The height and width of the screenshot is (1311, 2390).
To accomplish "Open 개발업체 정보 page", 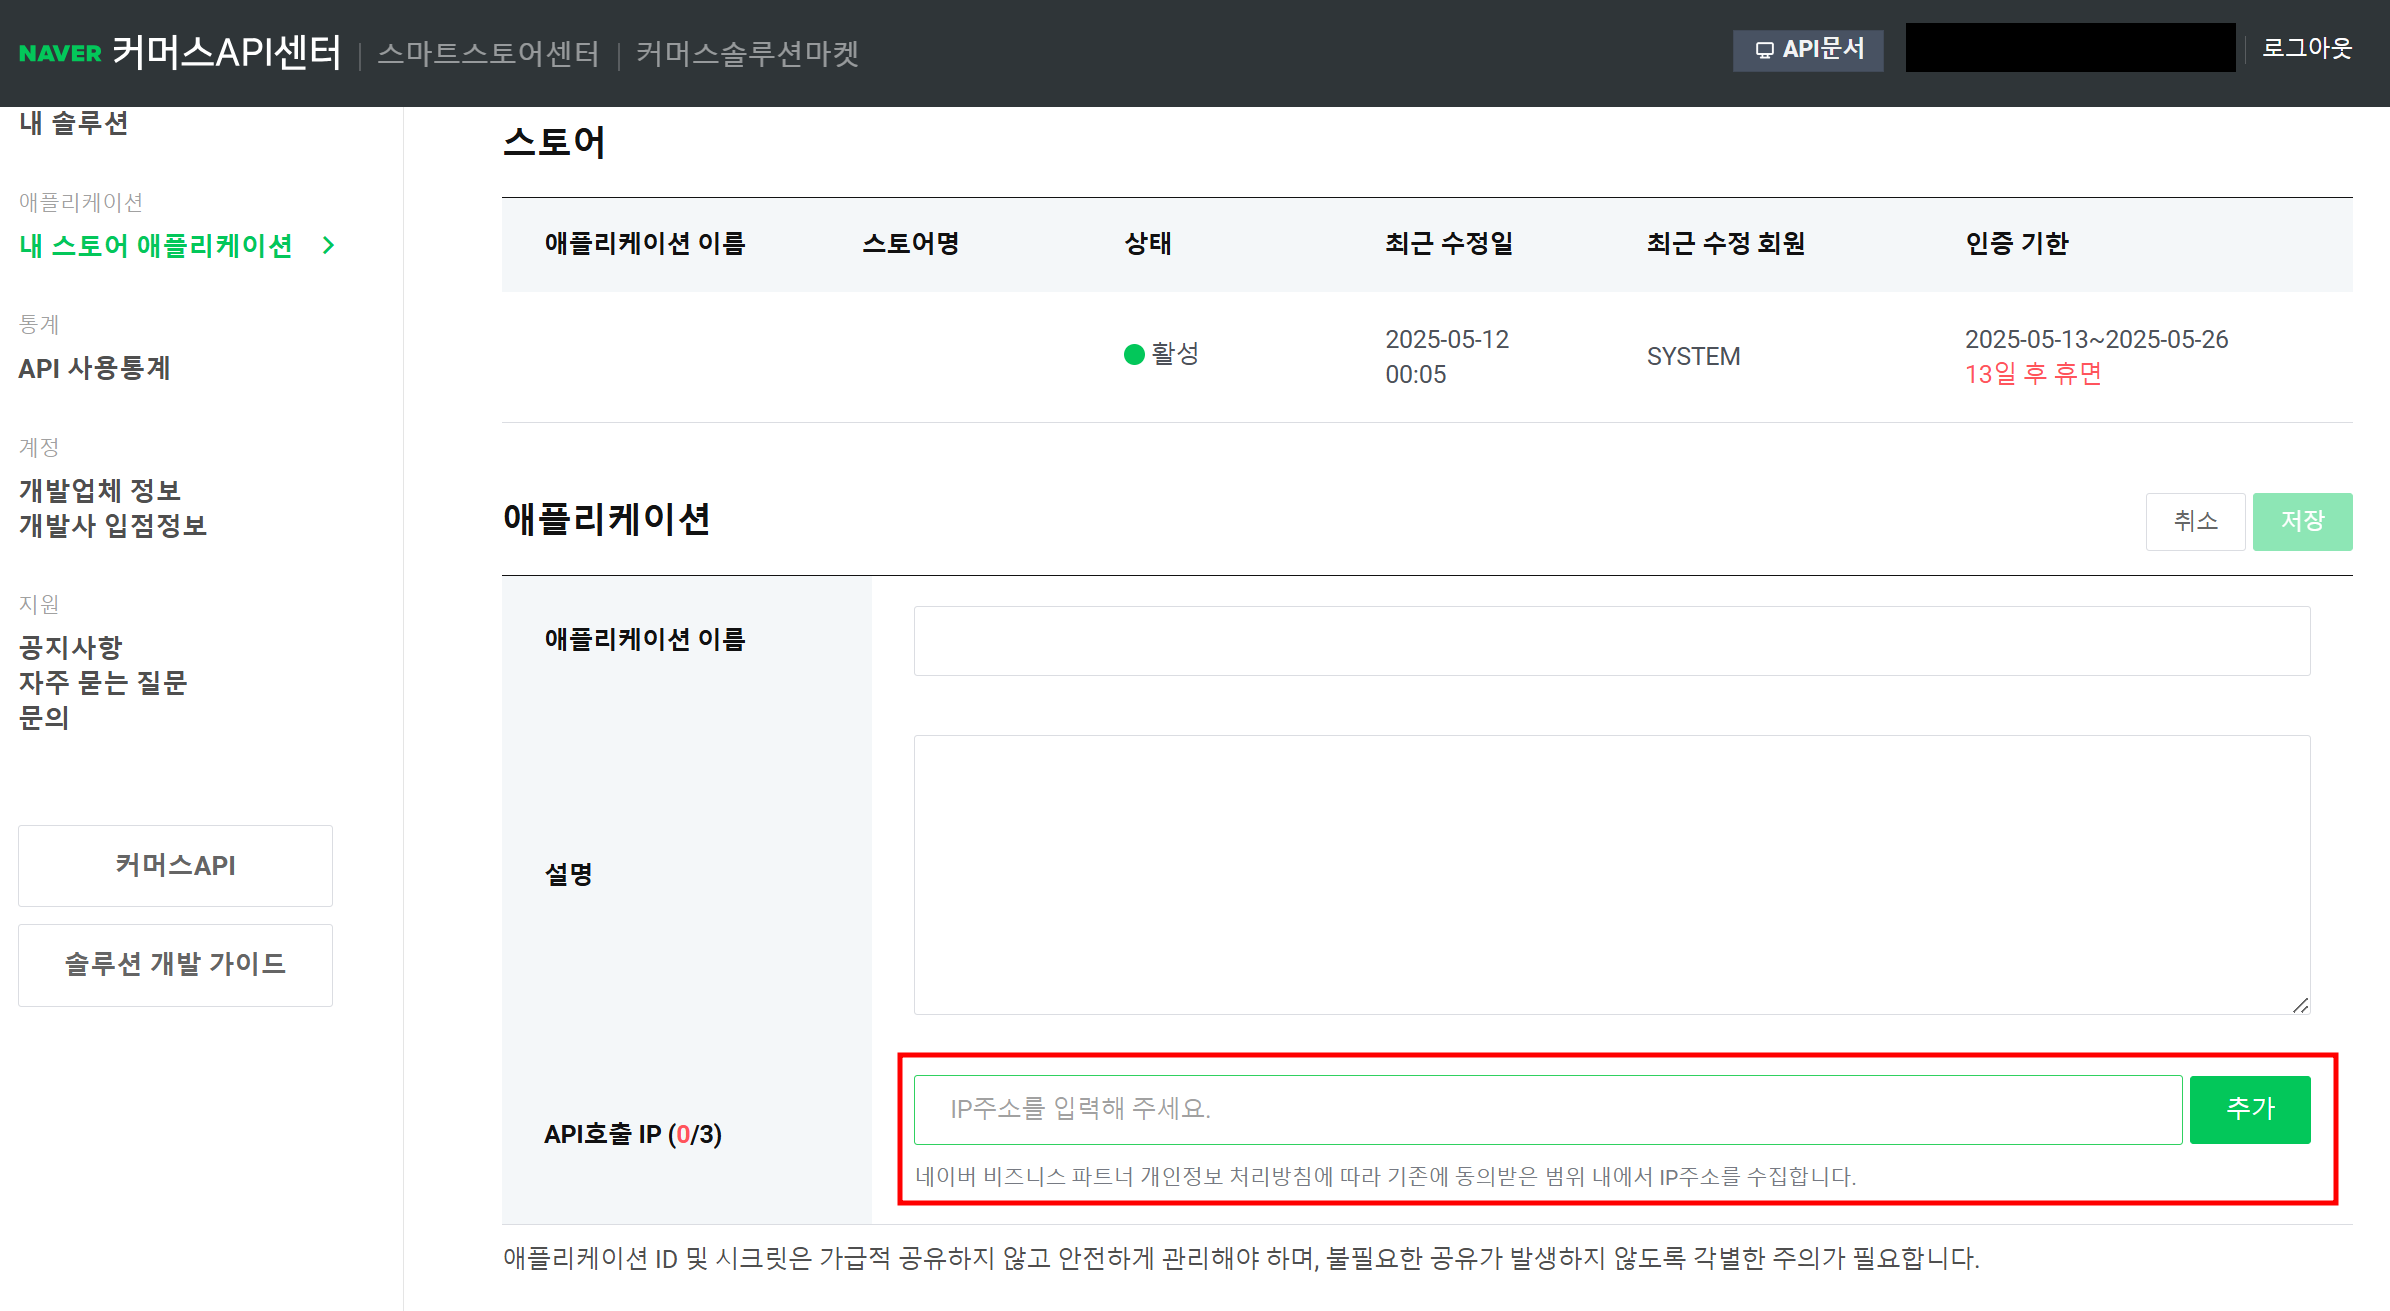I will (x=100, y=490).
